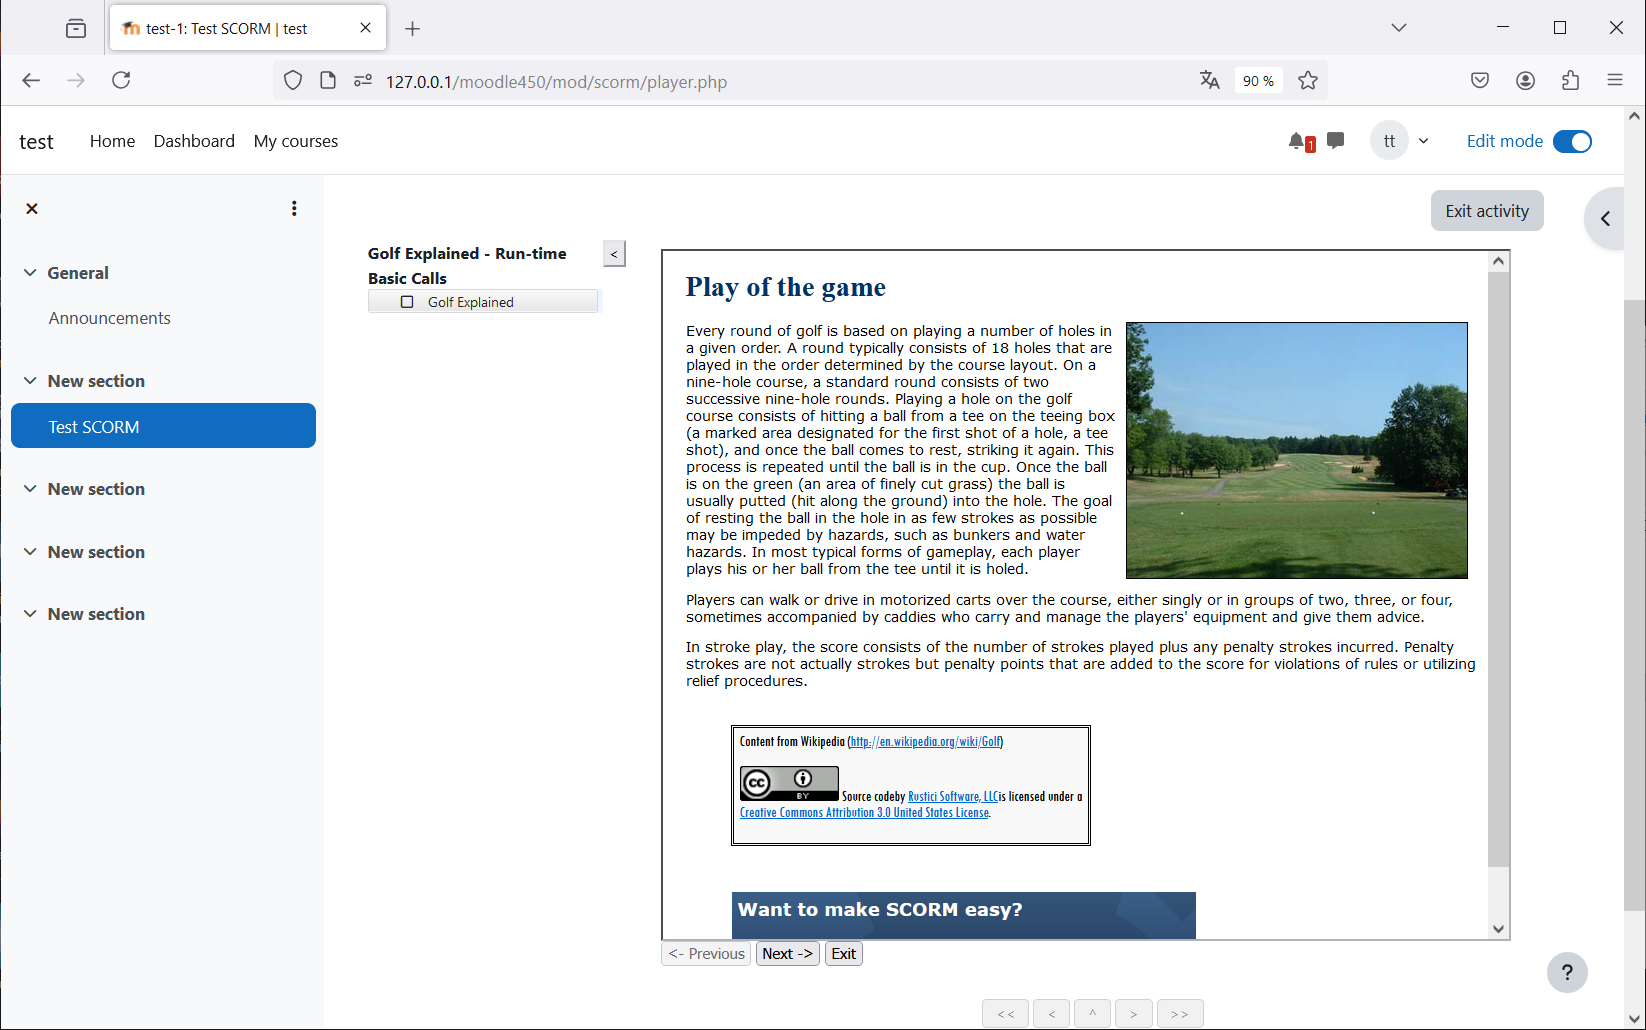This screenshot has height=1030, width=1646.
Task: Close the course index drawer
Action: [x=32, y=208]
